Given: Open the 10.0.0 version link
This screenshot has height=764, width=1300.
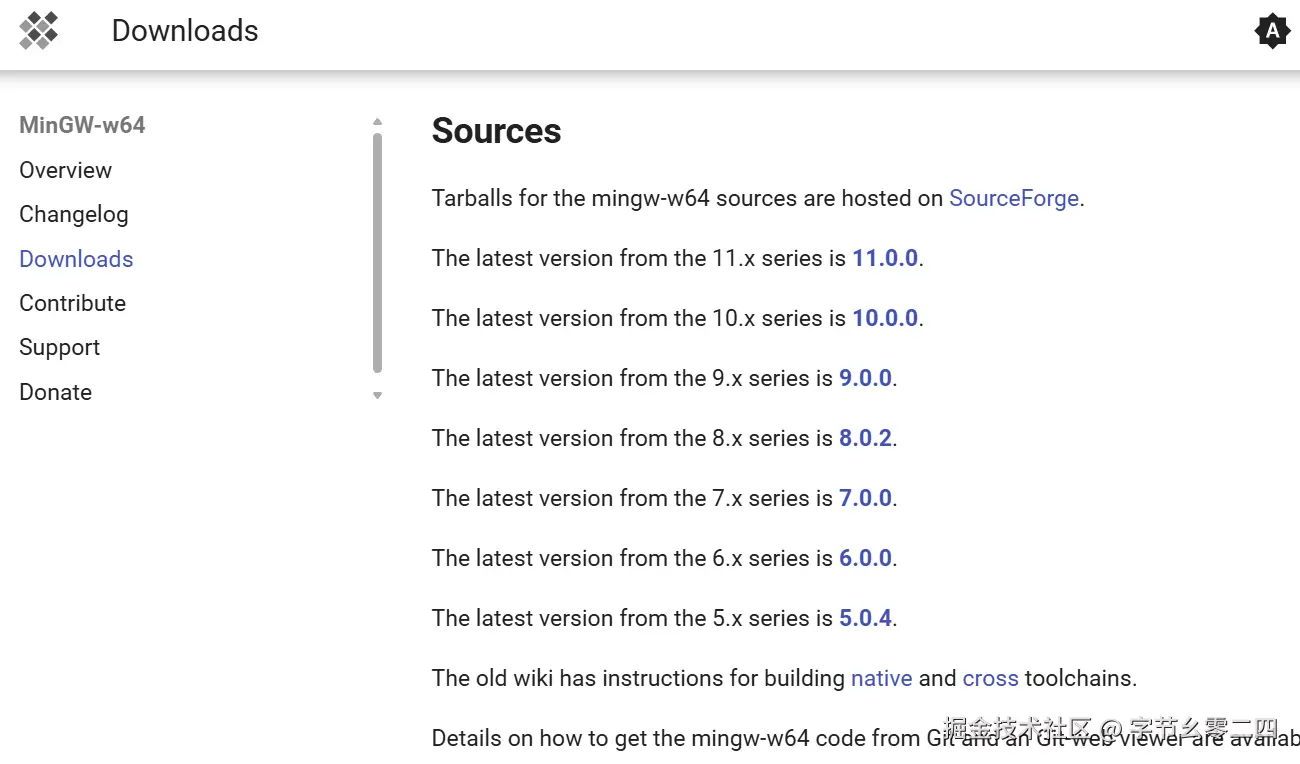Looking at the screenshot, I should point(884,318).
